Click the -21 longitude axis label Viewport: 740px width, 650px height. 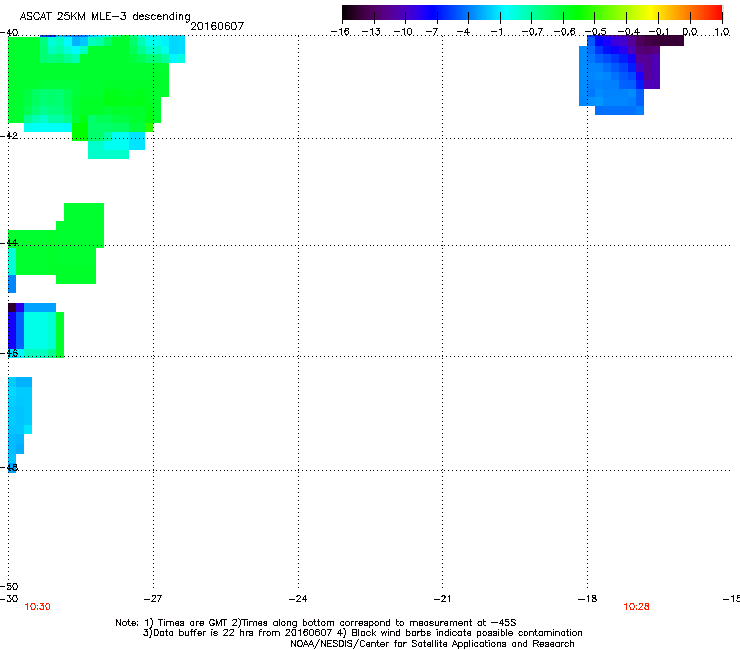(442, 599)
